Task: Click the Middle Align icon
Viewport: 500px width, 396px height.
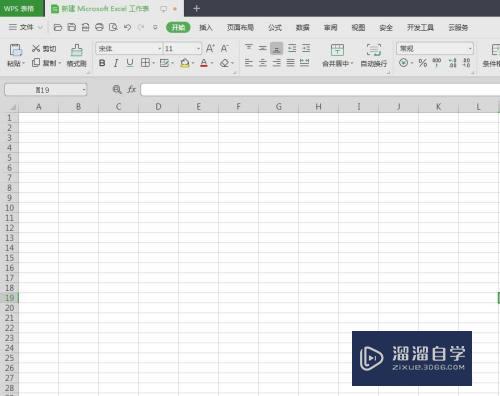Action: (263, 48)
